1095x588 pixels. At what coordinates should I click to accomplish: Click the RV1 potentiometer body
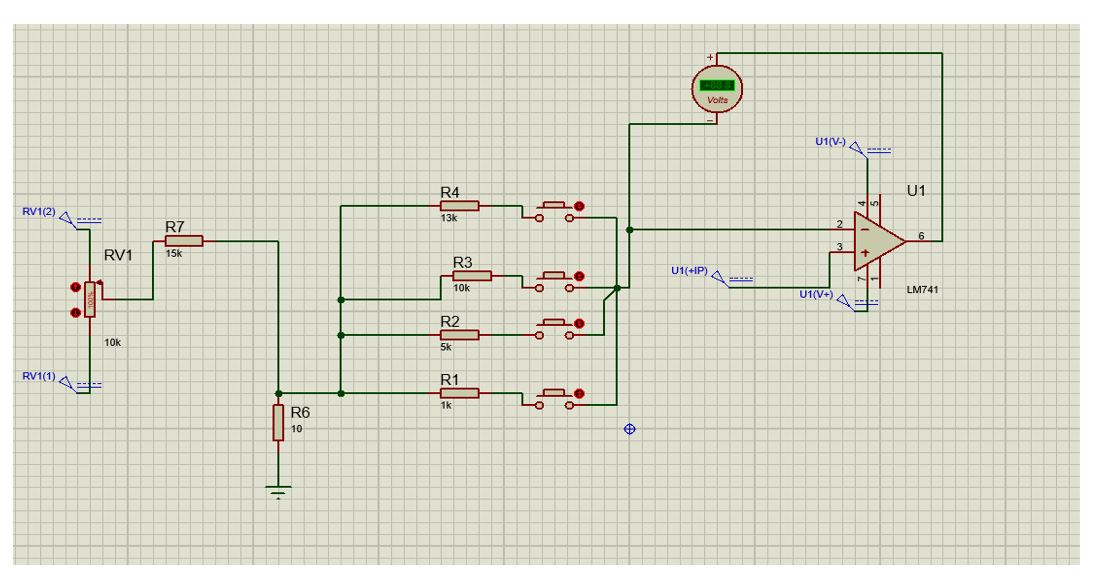90,300
